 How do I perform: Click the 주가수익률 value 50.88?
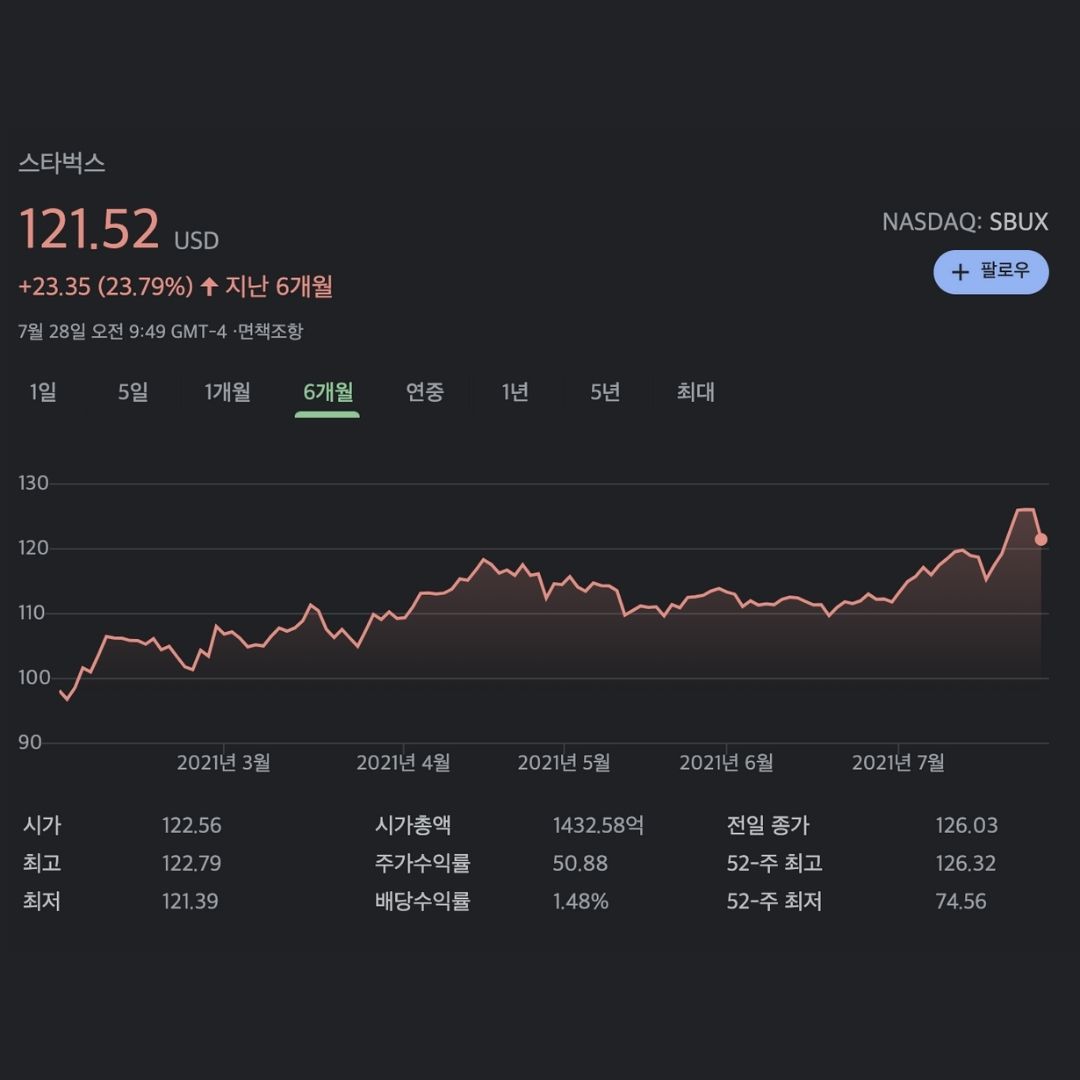[x=580, y=863]
